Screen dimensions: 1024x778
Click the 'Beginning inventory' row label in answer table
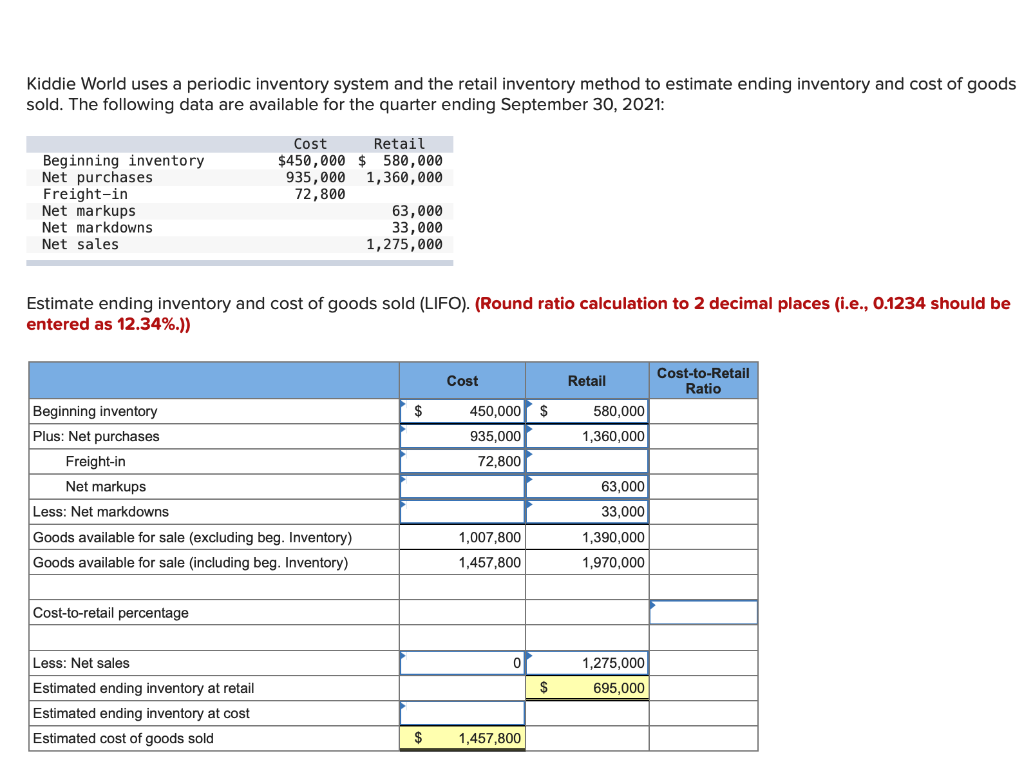click(x=95, y=412)
